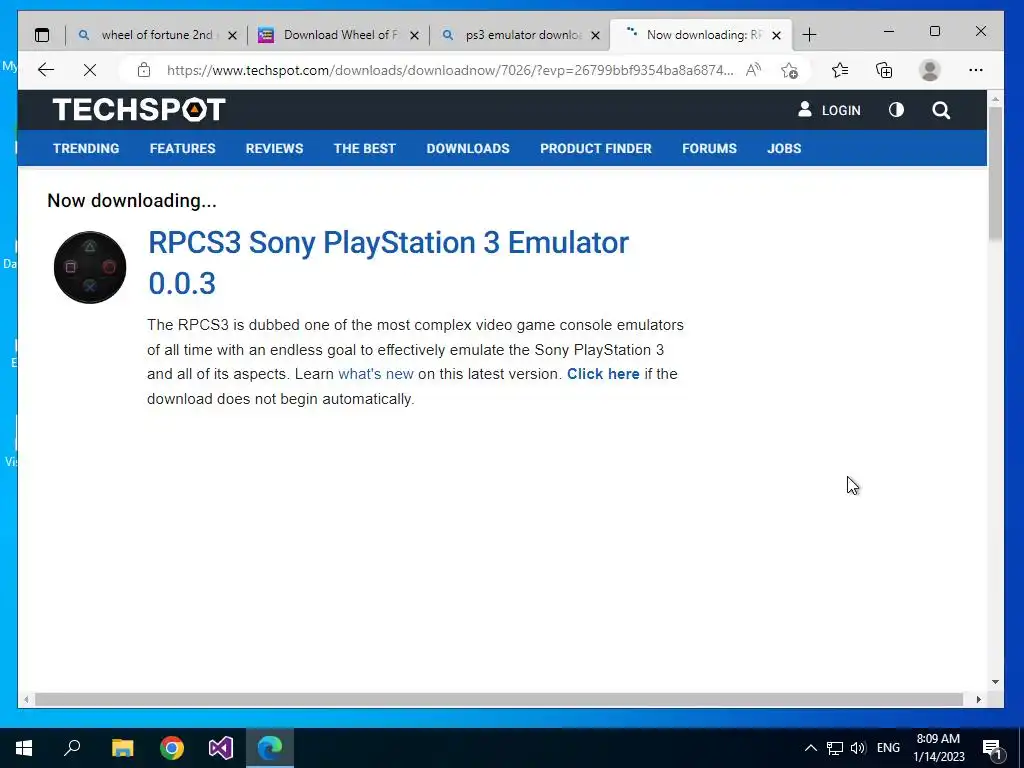1024x768 pixels.
Task: Open network status tray icon
Action: coord(835,748)
